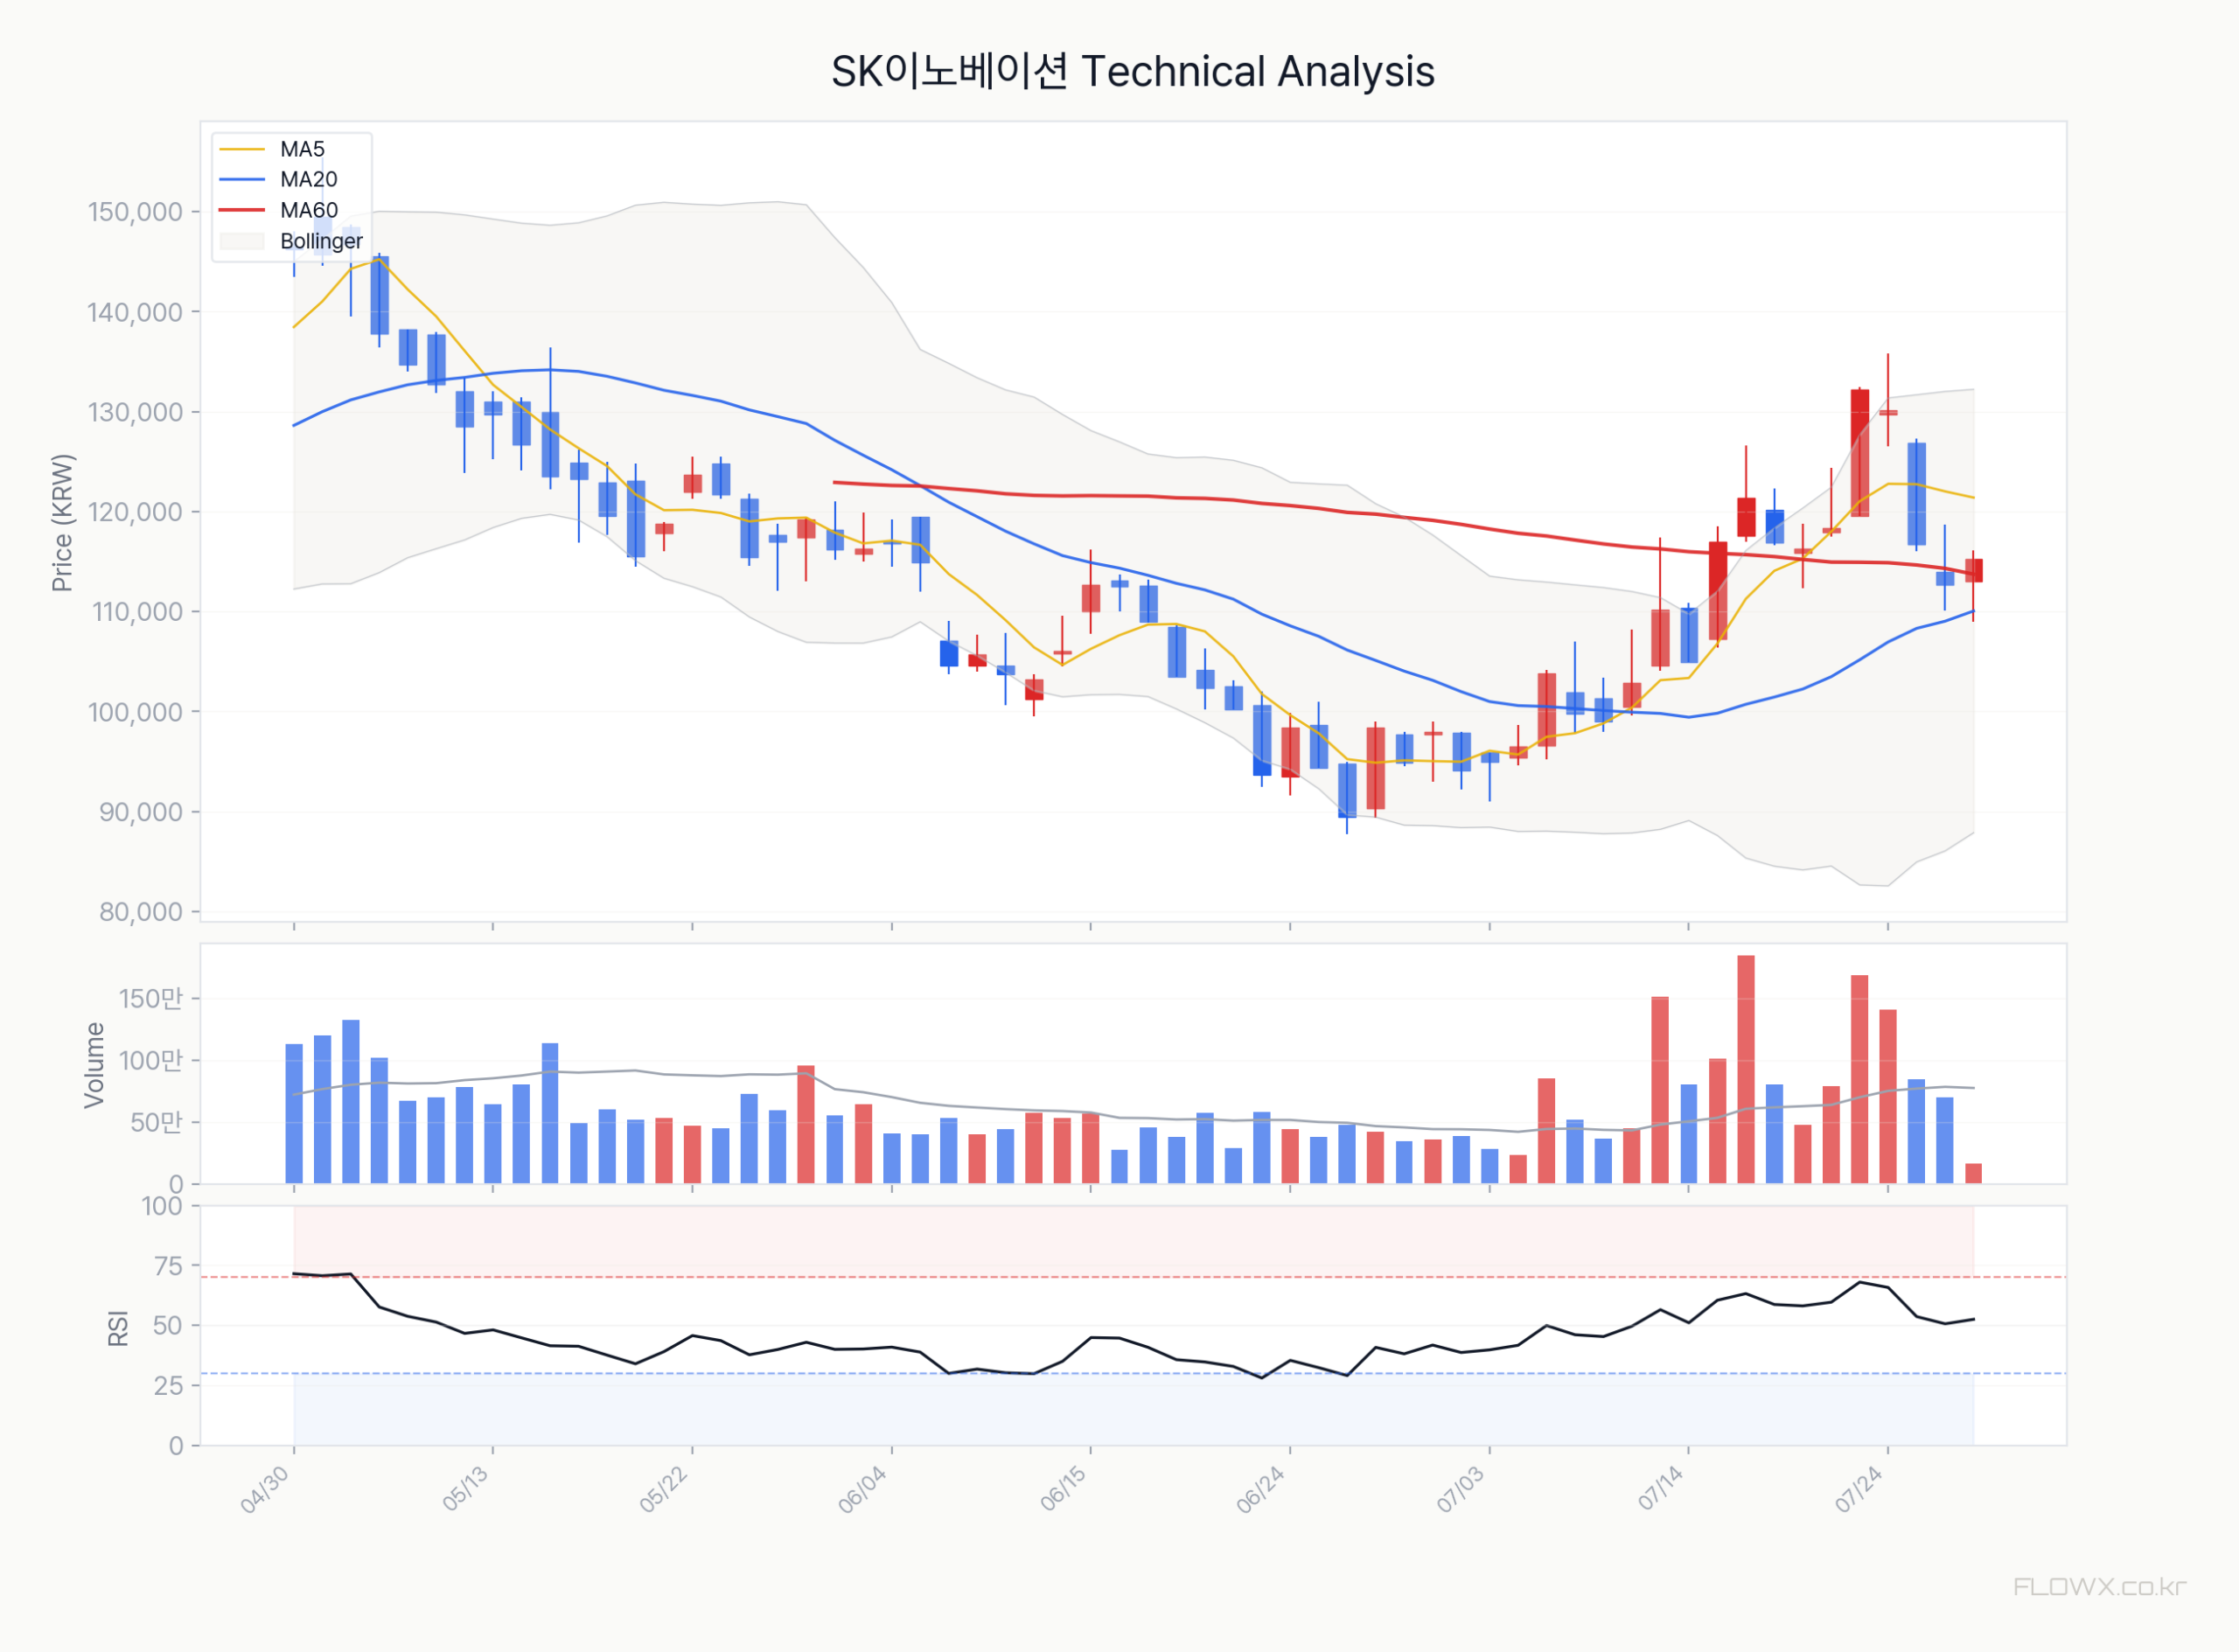This screenshot has height=1652, width=2239.
Task: Click the 07/03 date label
Action: click(x=1461, y=1489)
